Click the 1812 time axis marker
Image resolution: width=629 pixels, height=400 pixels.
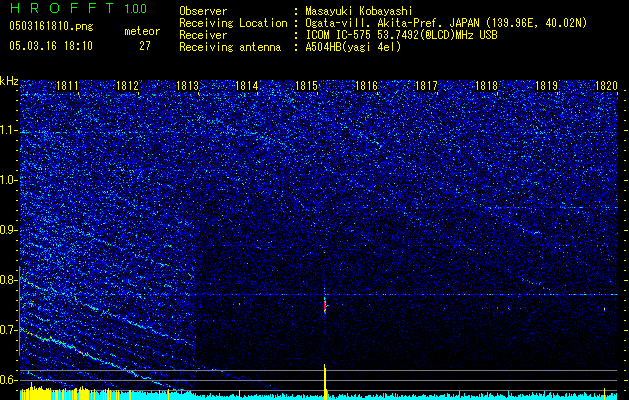coord(127,85)
